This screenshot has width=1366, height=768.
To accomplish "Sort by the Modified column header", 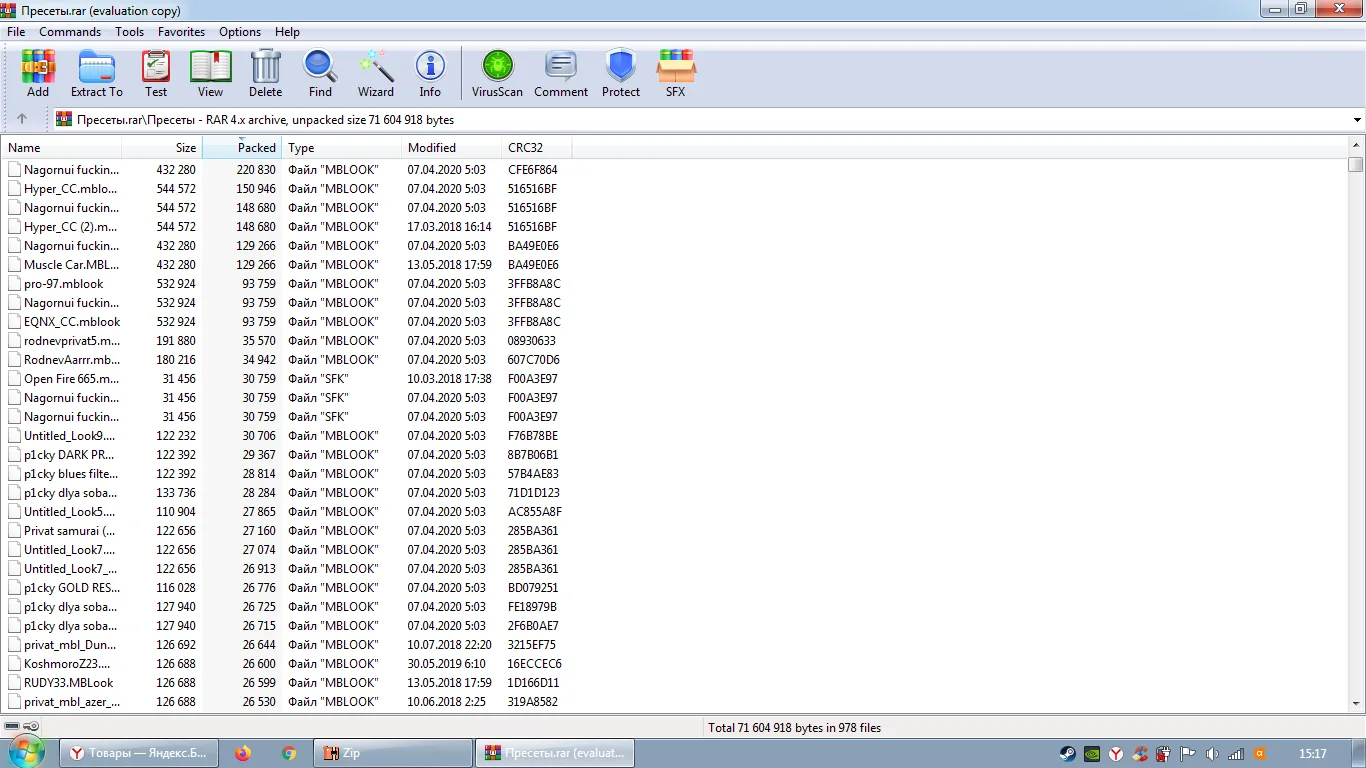I will [x=452, y=148].
